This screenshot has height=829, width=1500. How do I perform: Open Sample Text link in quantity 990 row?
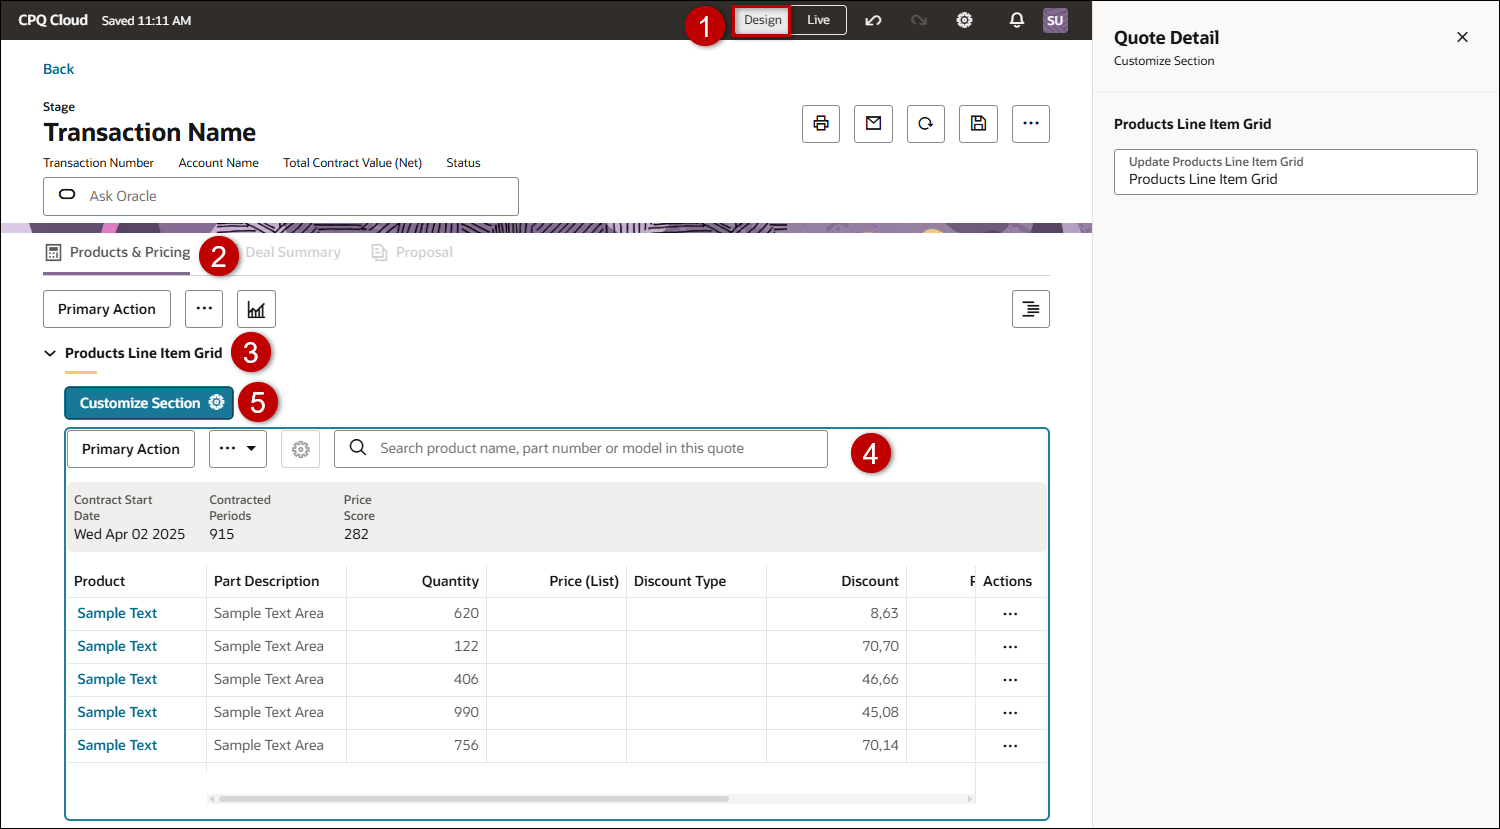117,712
